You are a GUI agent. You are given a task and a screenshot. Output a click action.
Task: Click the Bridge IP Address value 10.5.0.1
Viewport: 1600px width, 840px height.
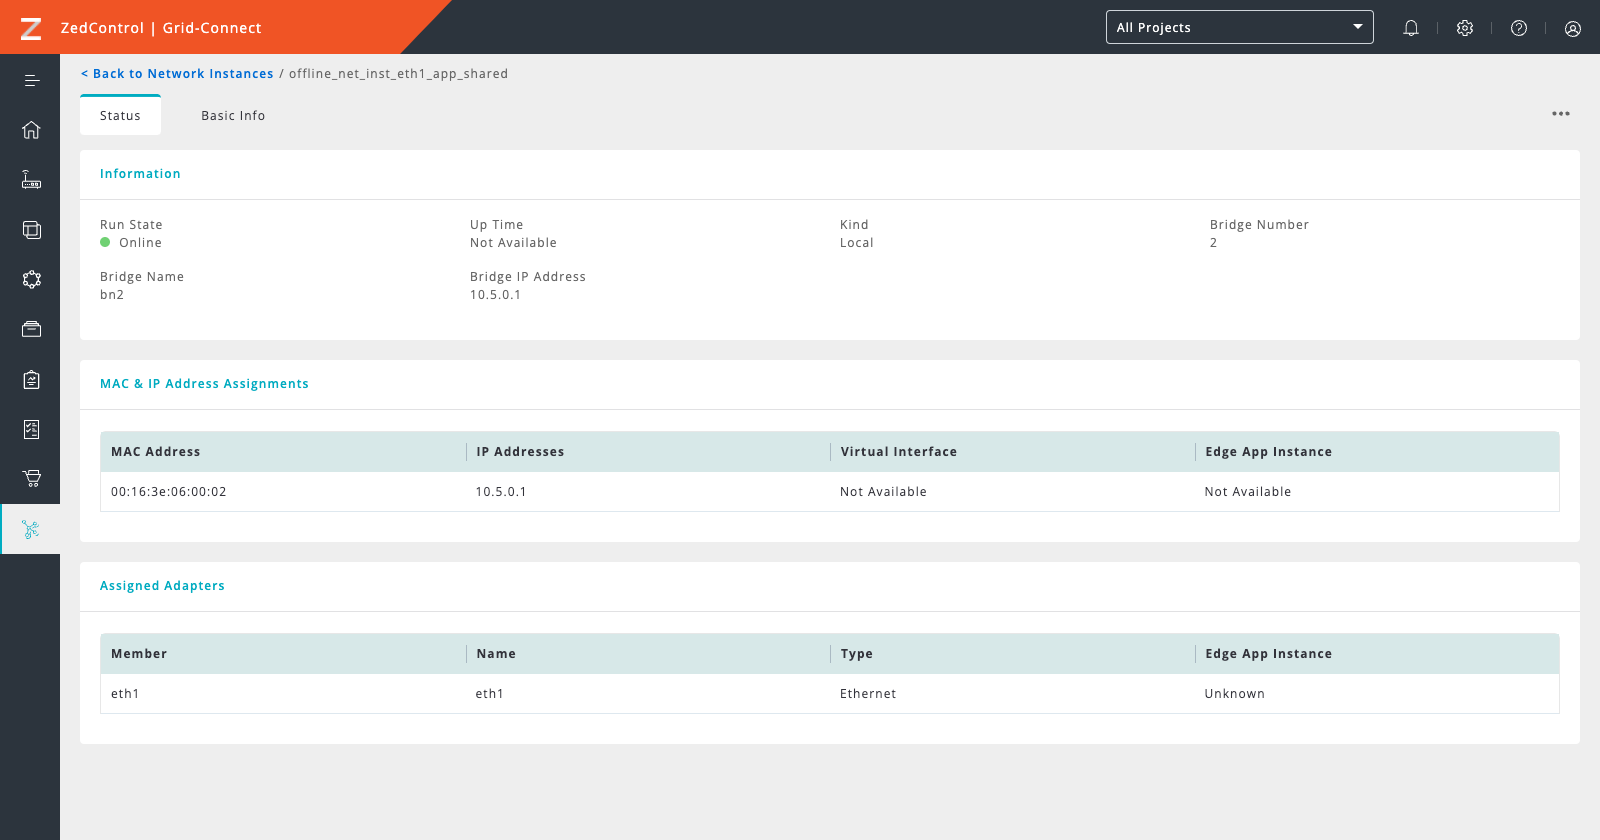click(x=496, y=295)
